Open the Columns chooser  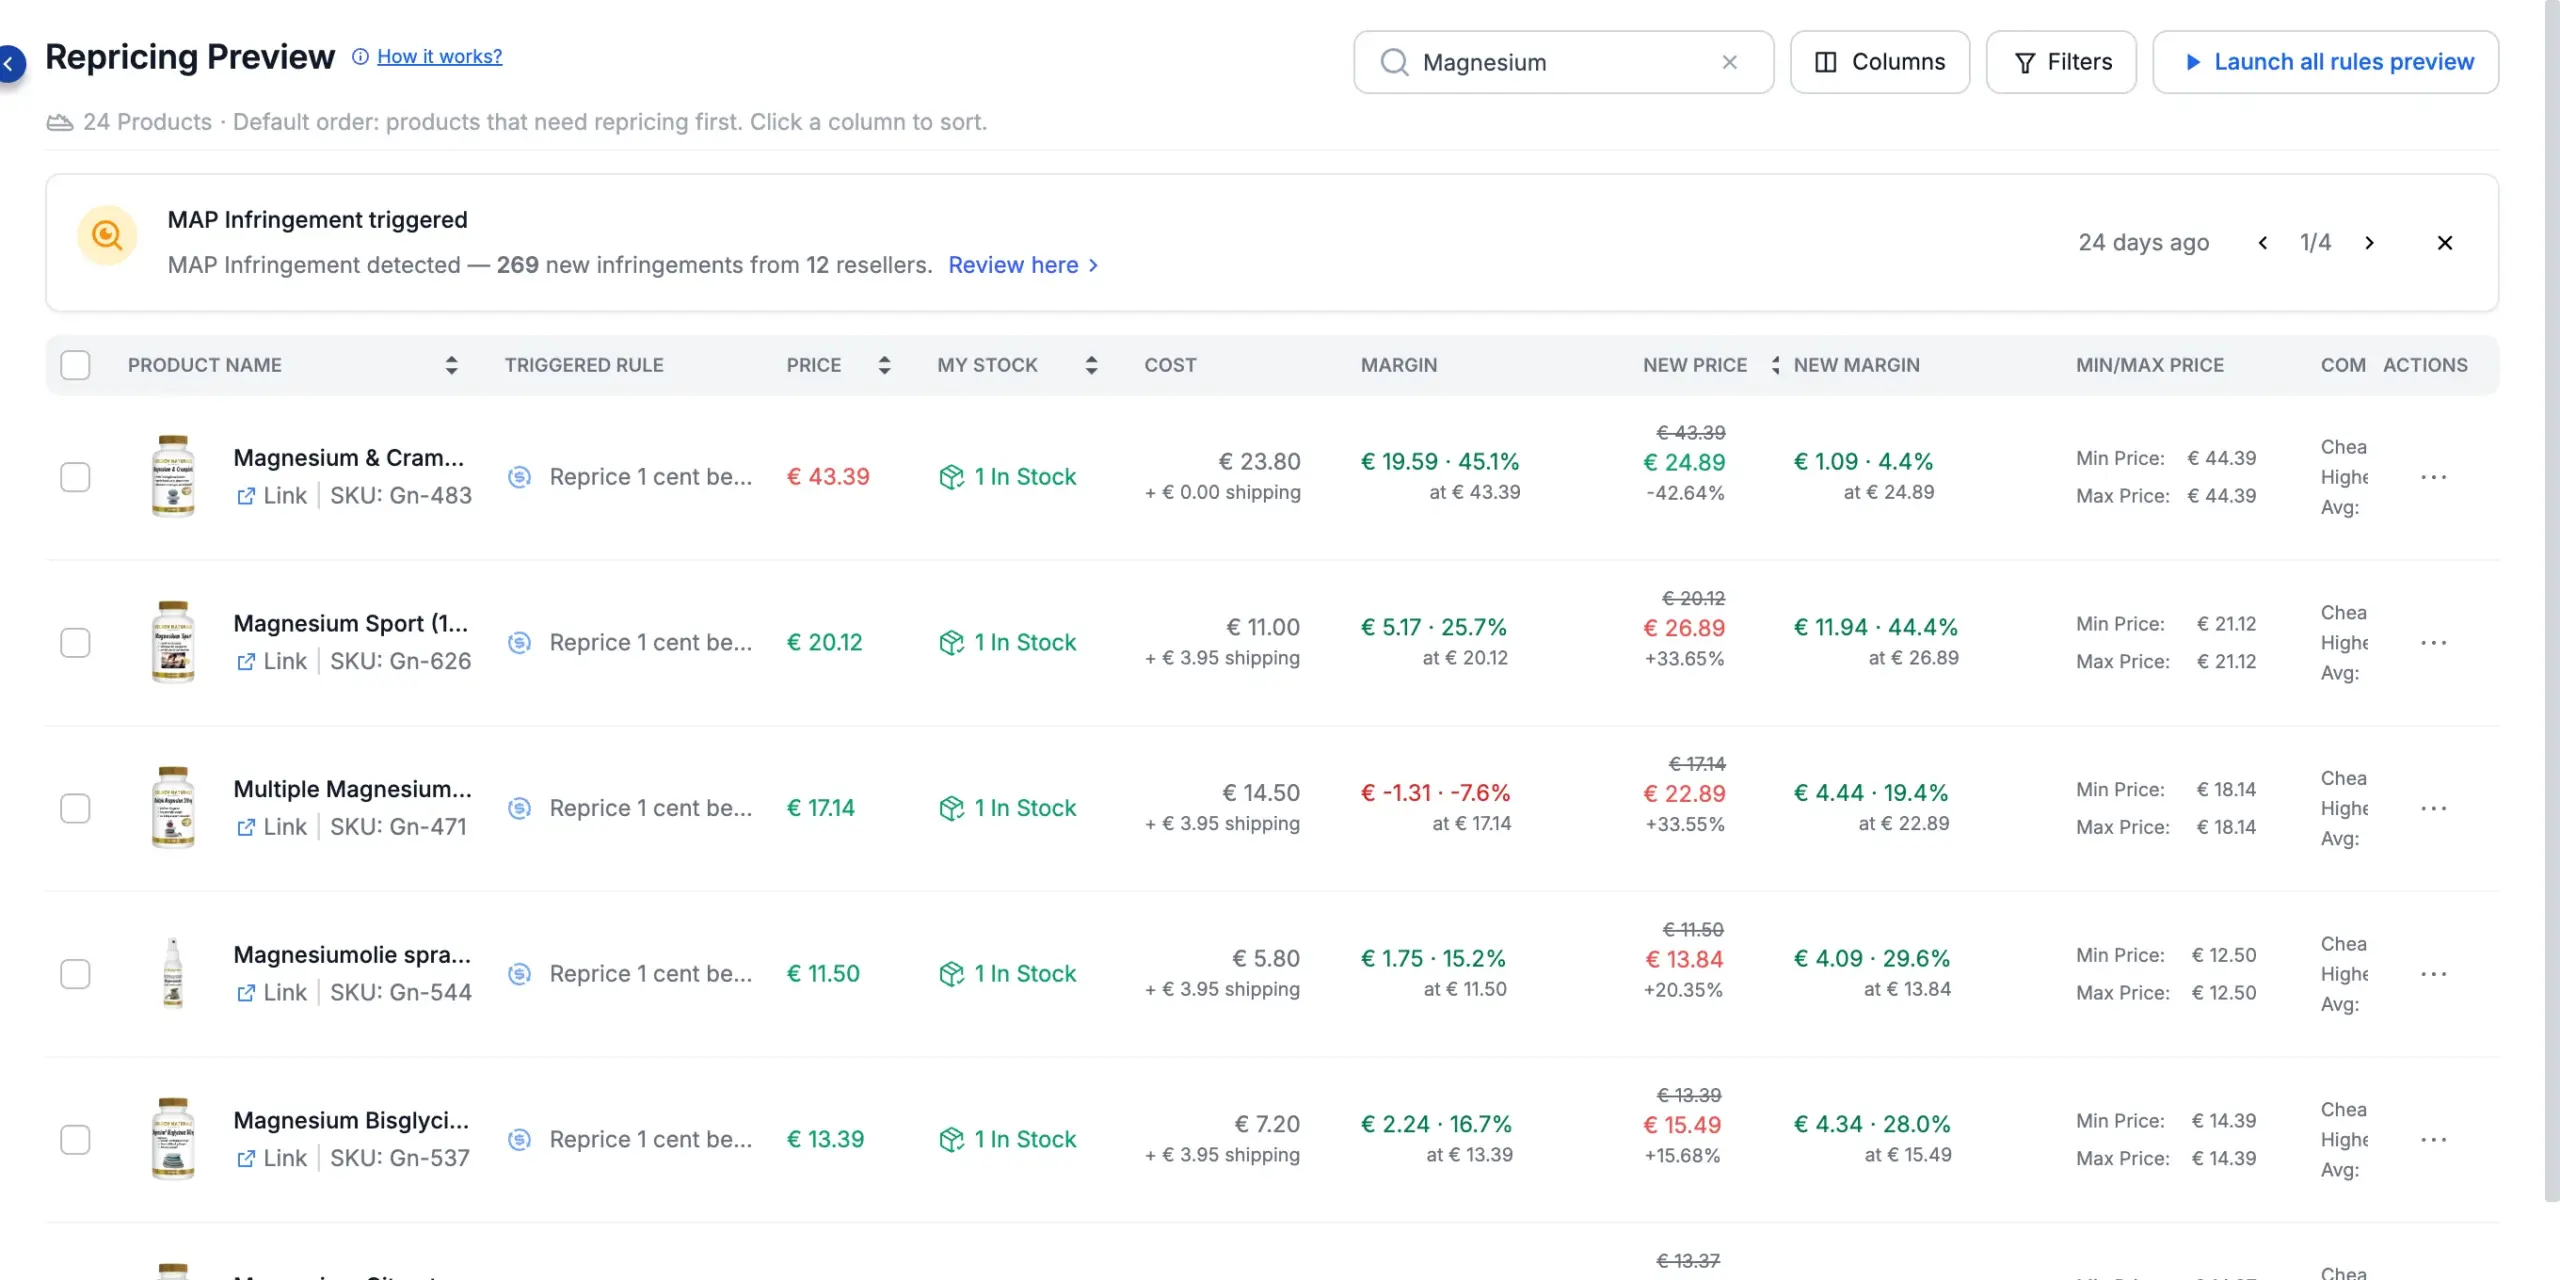[1879, 62]
